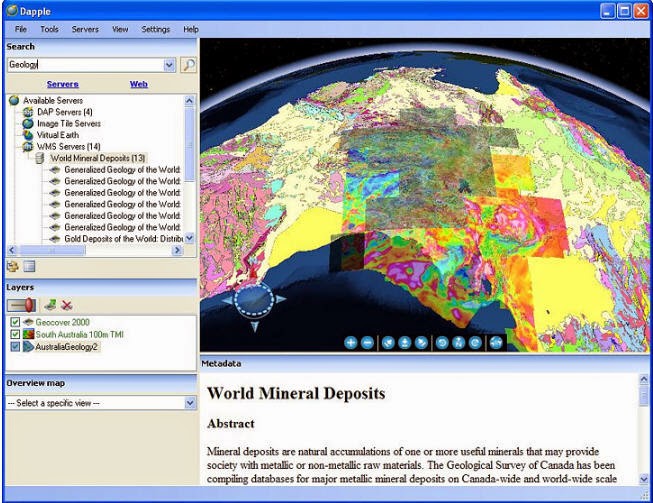653x503 pixels.
Task: Select 'South Australia 100m TMI' layer name
Action: point(80,334)
